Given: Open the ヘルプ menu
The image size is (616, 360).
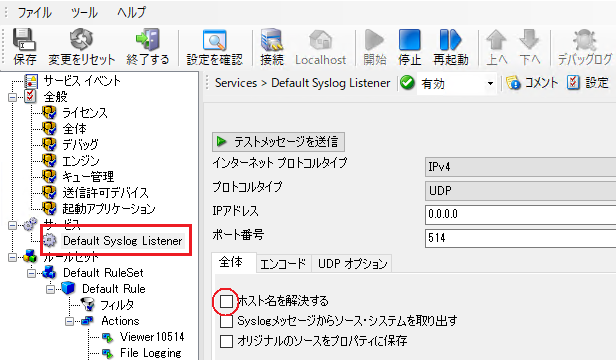Looking at the screenshot, I should pyautogui.click(x=131, y=13).
